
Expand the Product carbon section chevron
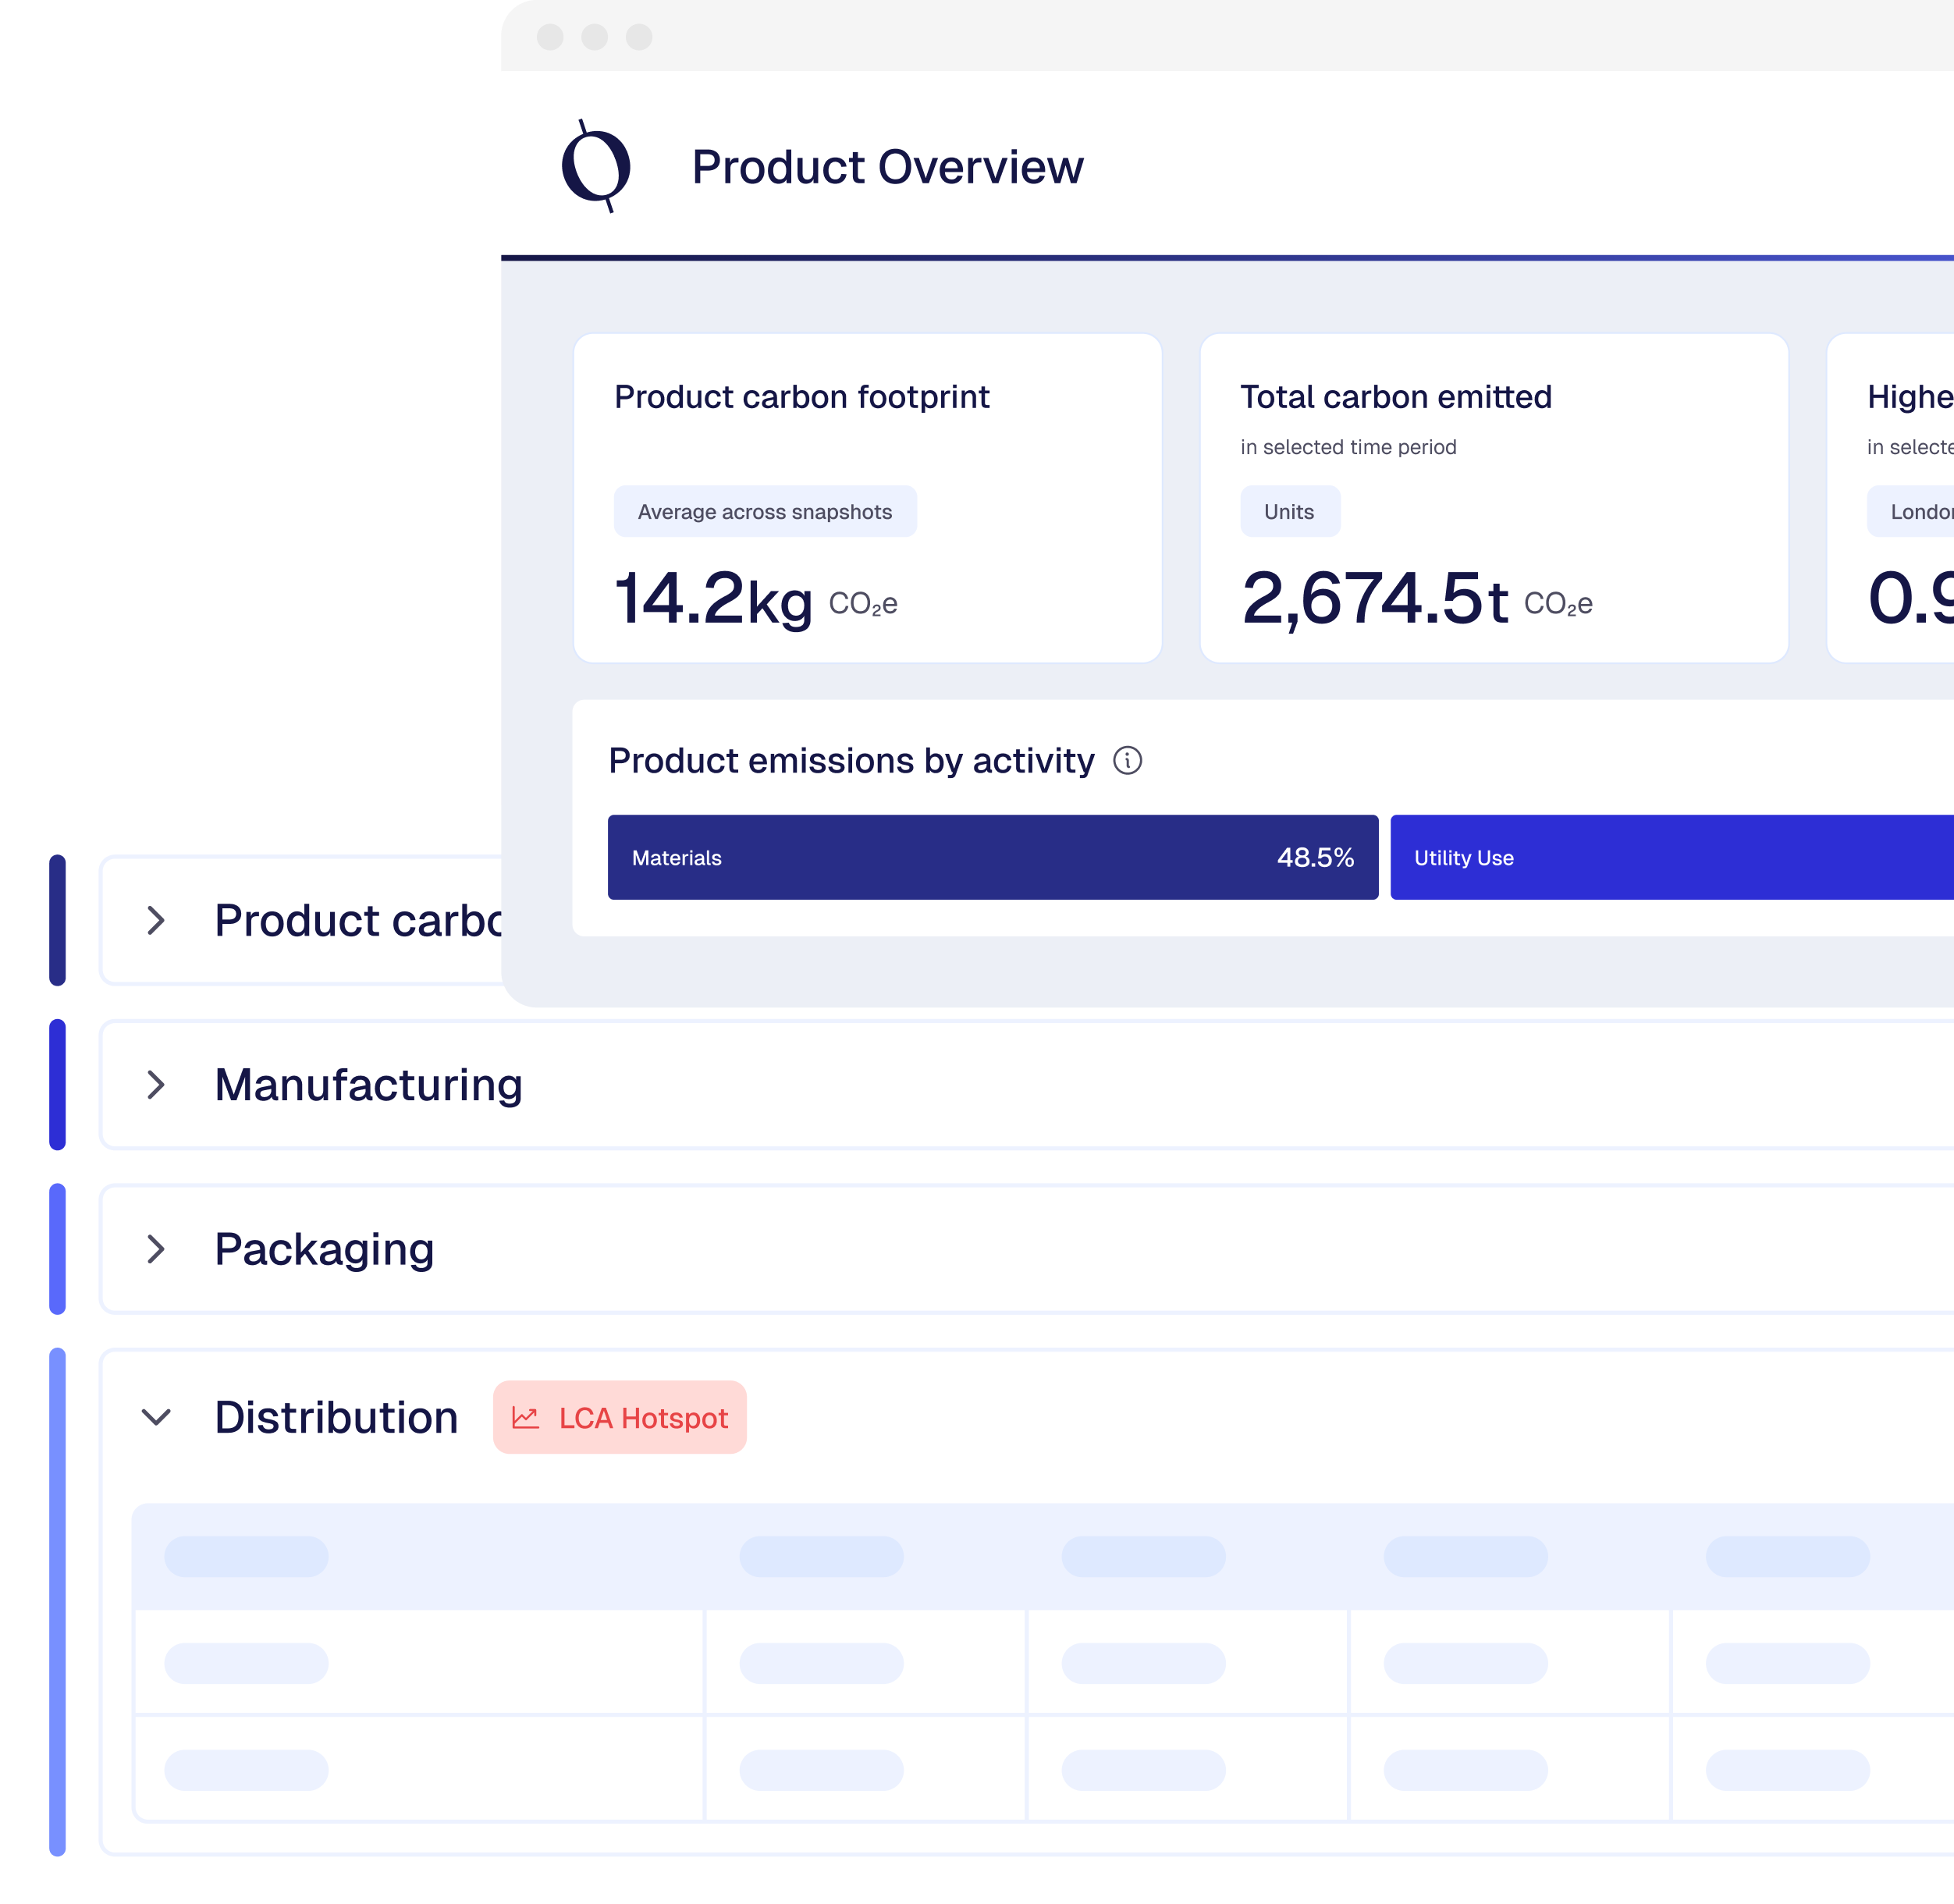click(156, 921)
